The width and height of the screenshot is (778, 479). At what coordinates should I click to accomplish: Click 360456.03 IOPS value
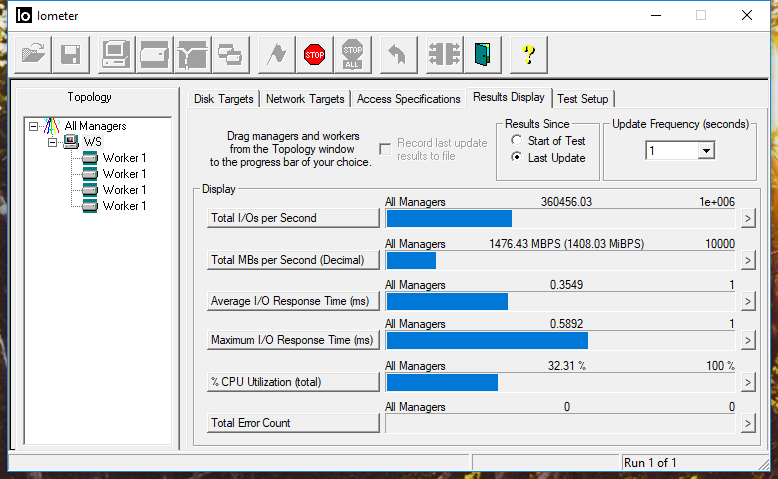566,202
